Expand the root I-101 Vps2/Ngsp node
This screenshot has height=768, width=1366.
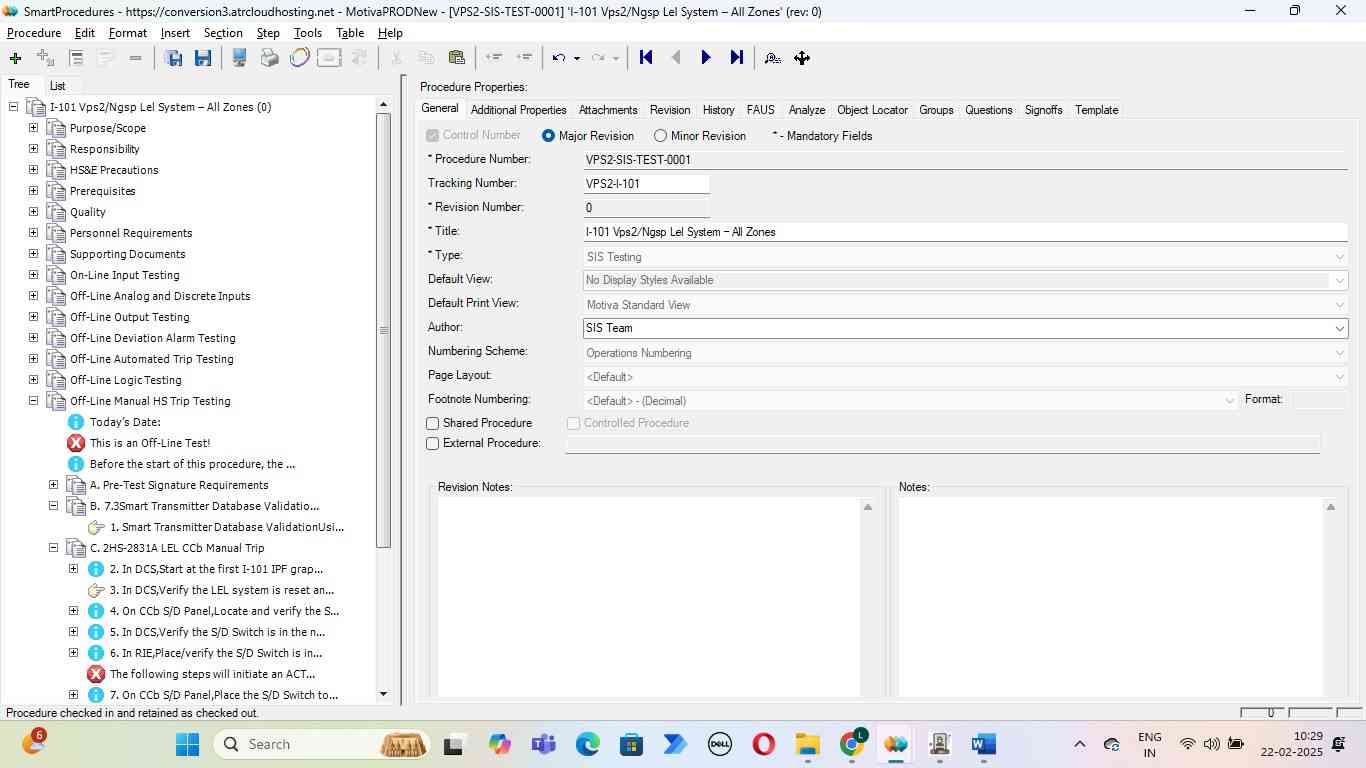coord(13,107)
